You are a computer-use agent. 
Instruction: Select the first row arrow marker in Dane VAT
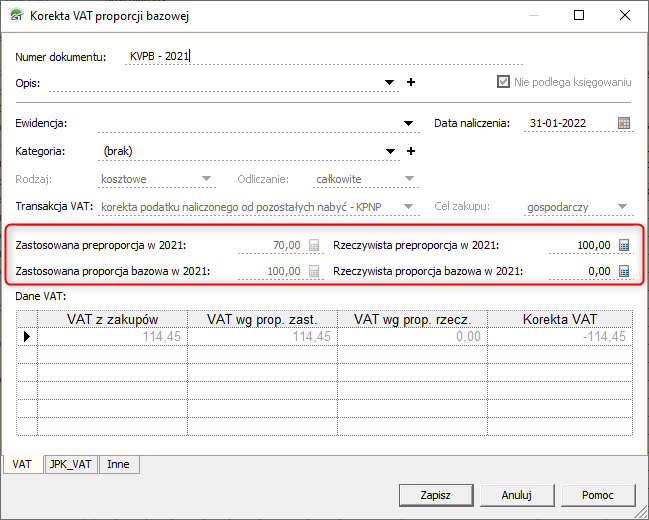point(27,336)
